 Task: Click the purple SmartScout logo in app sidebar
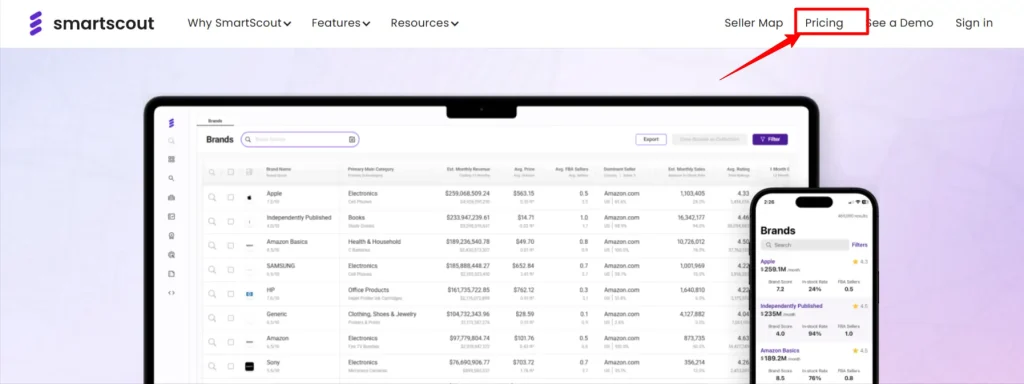tap(172, 123)
